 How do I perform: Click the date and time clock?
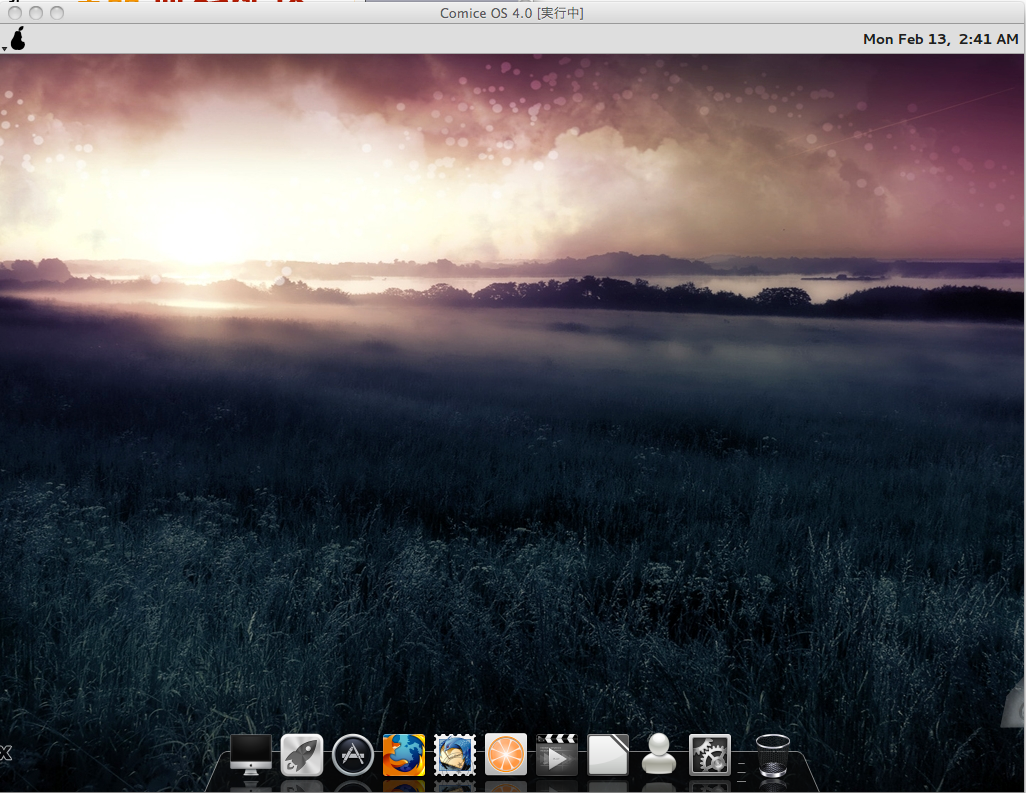point(940,39)
